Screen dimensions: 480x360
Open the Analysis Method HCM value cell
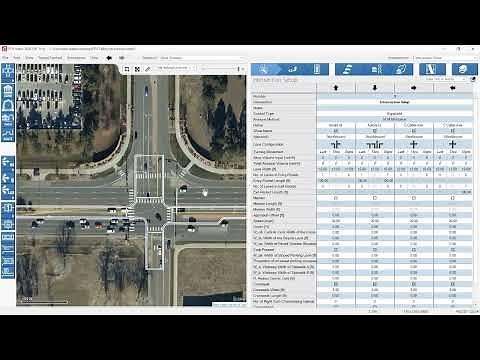394,119
